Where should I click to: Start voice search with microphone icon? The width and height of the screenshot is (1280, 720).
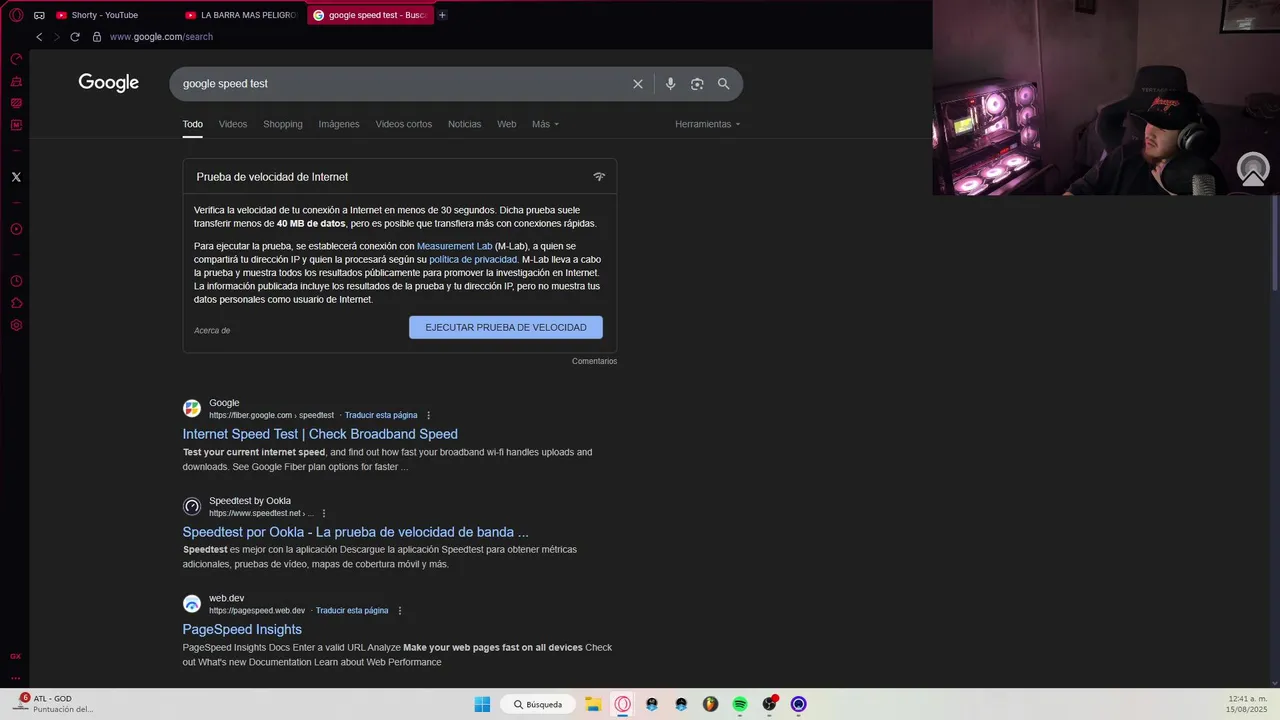pyautogui.click(x=670, y=84)
